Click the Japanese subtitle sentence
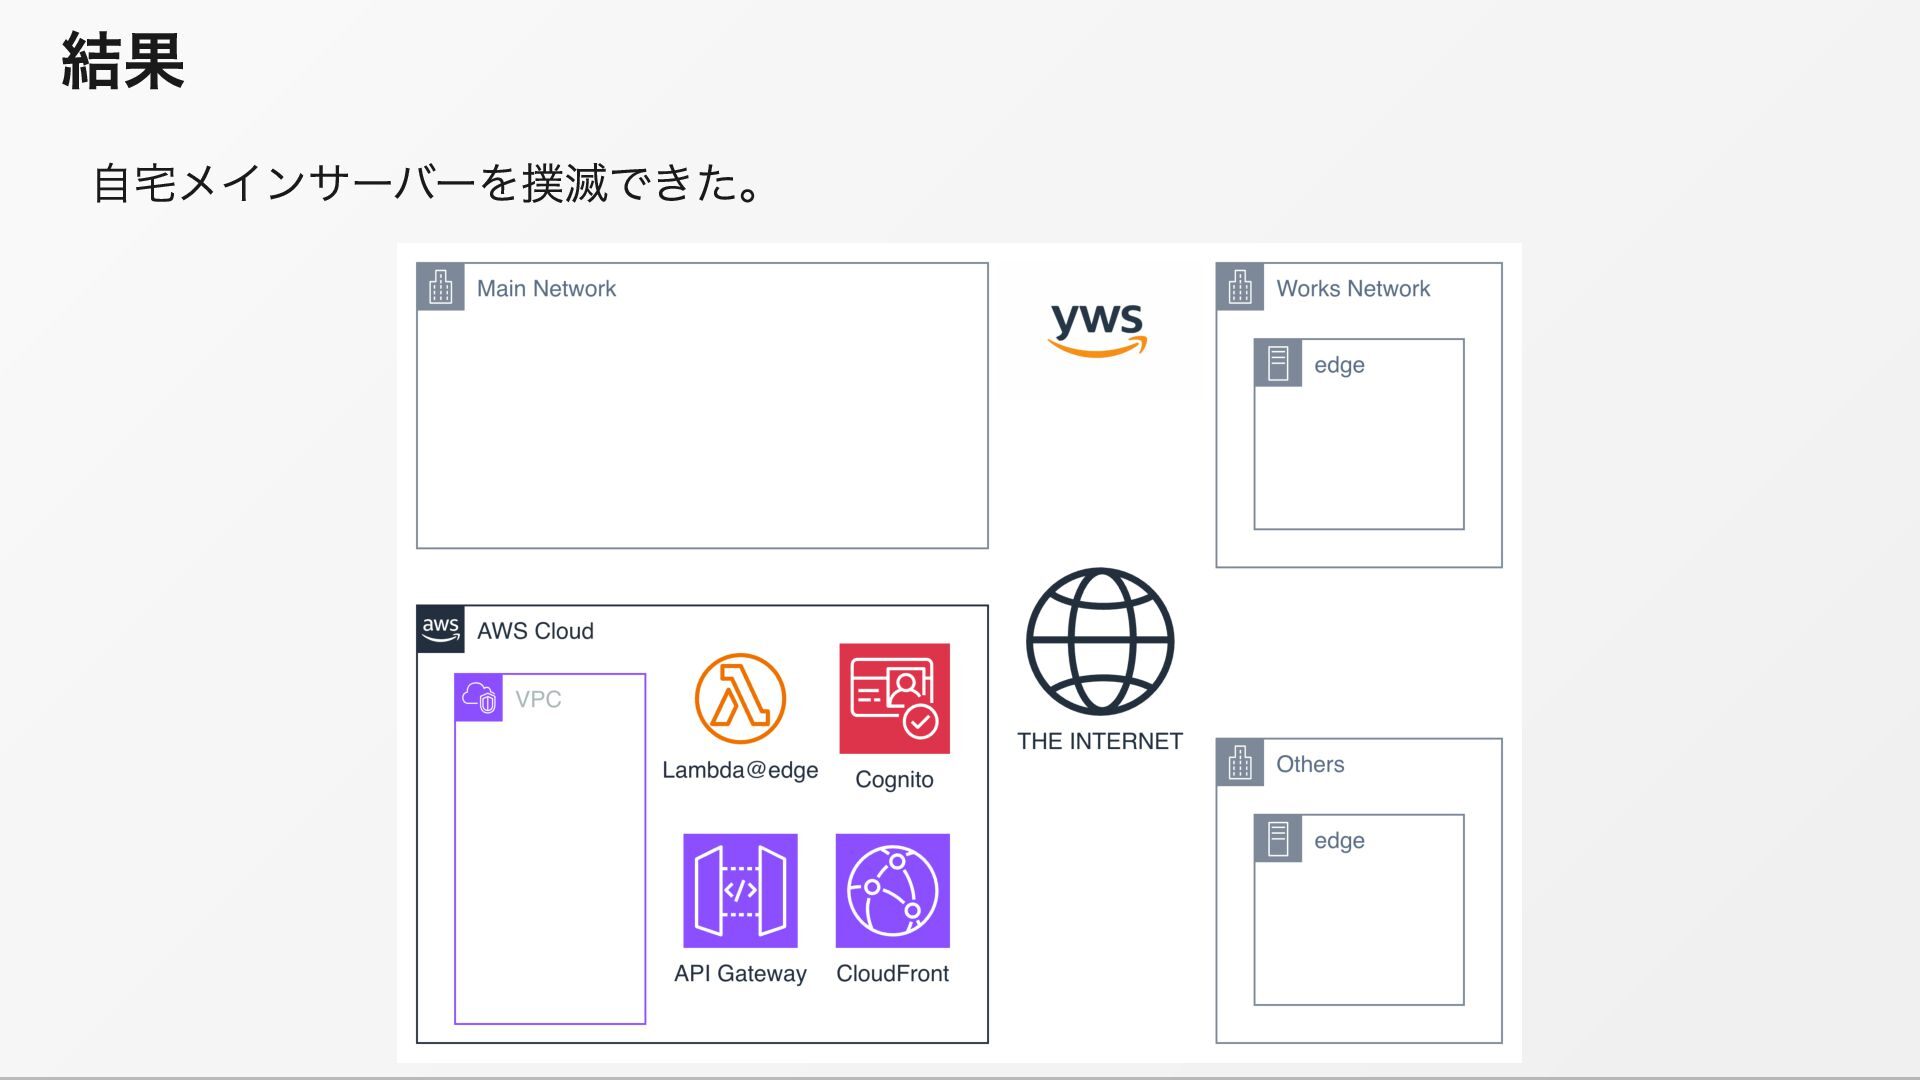Image resolution: width=1920 pixels, height=1080 pixels. coord(428,184)
